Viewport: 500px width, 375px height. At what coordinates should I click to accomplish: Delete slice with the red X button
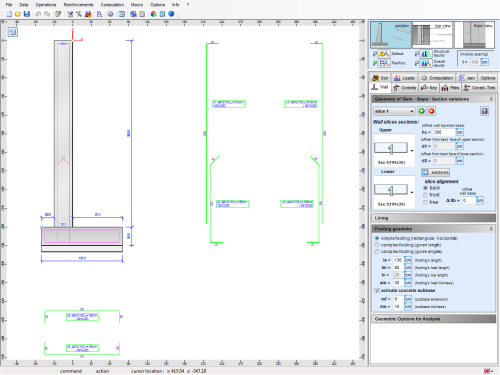click(x=431, y=111)
